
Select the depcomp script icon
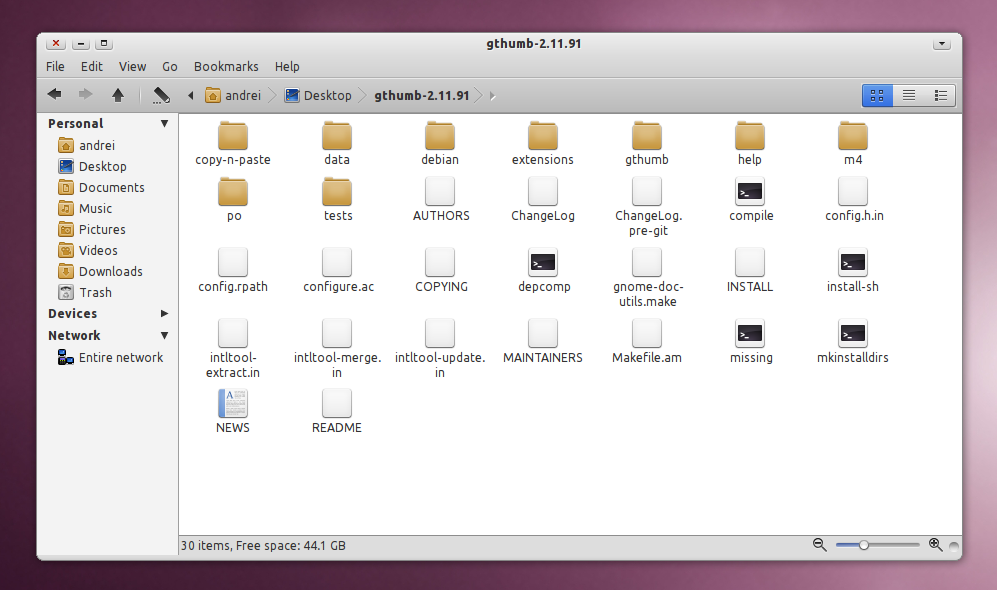pyautogui.click(x=543, y=262)
